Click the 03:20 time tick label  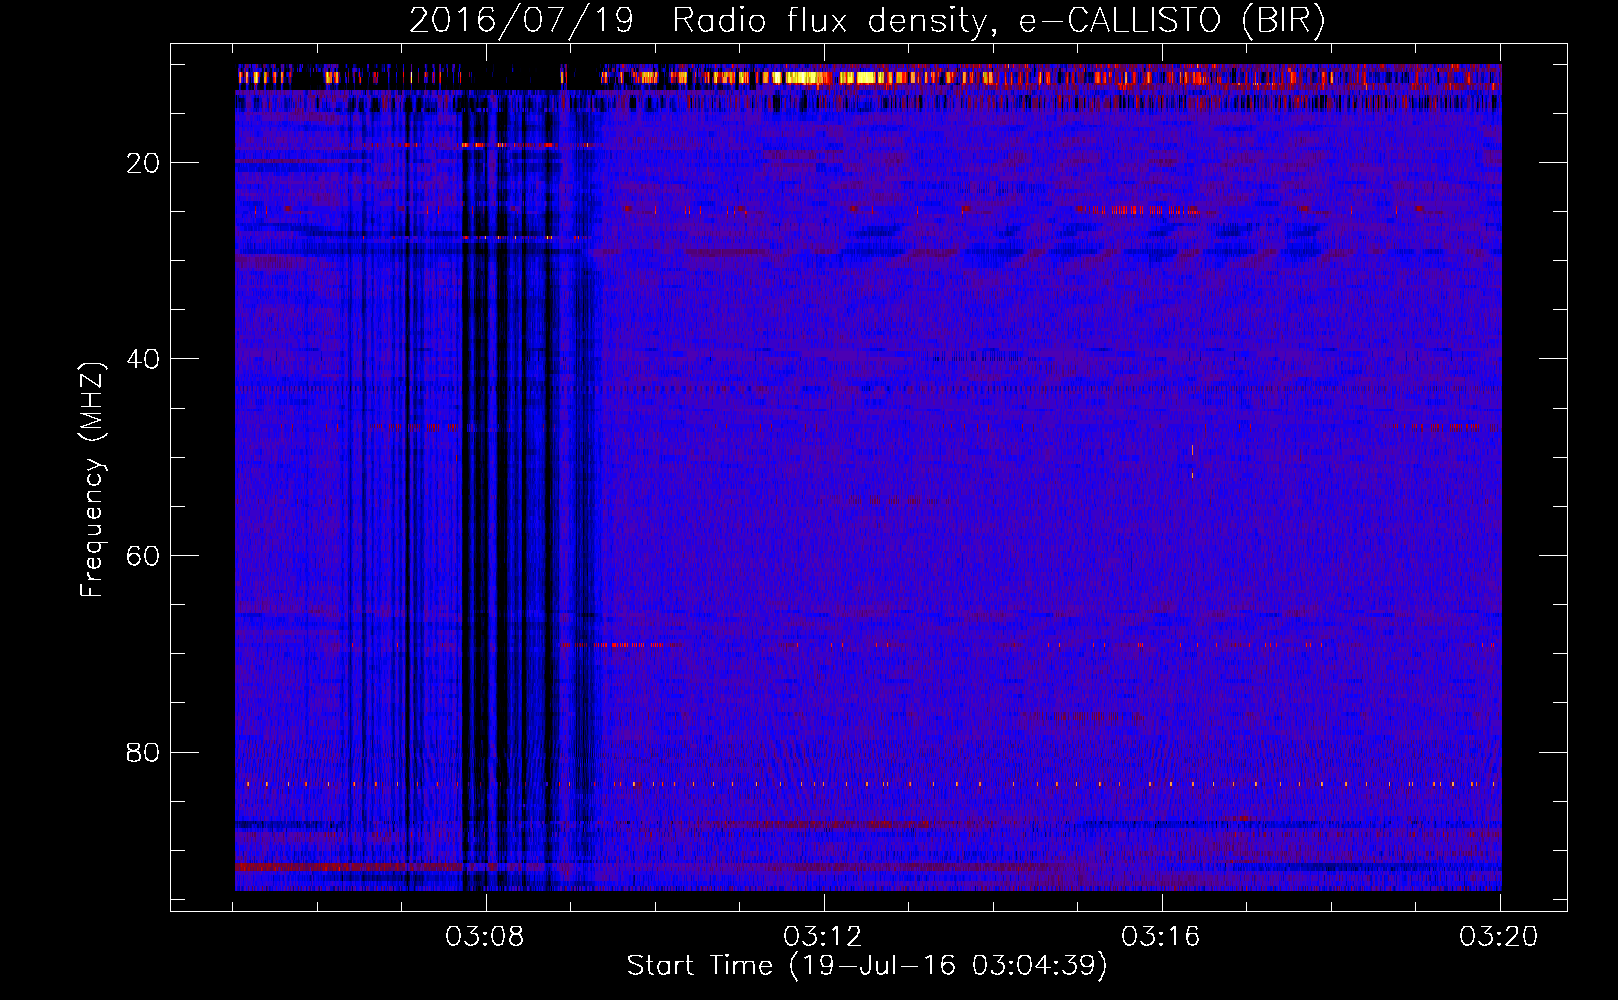point(1499,937)
